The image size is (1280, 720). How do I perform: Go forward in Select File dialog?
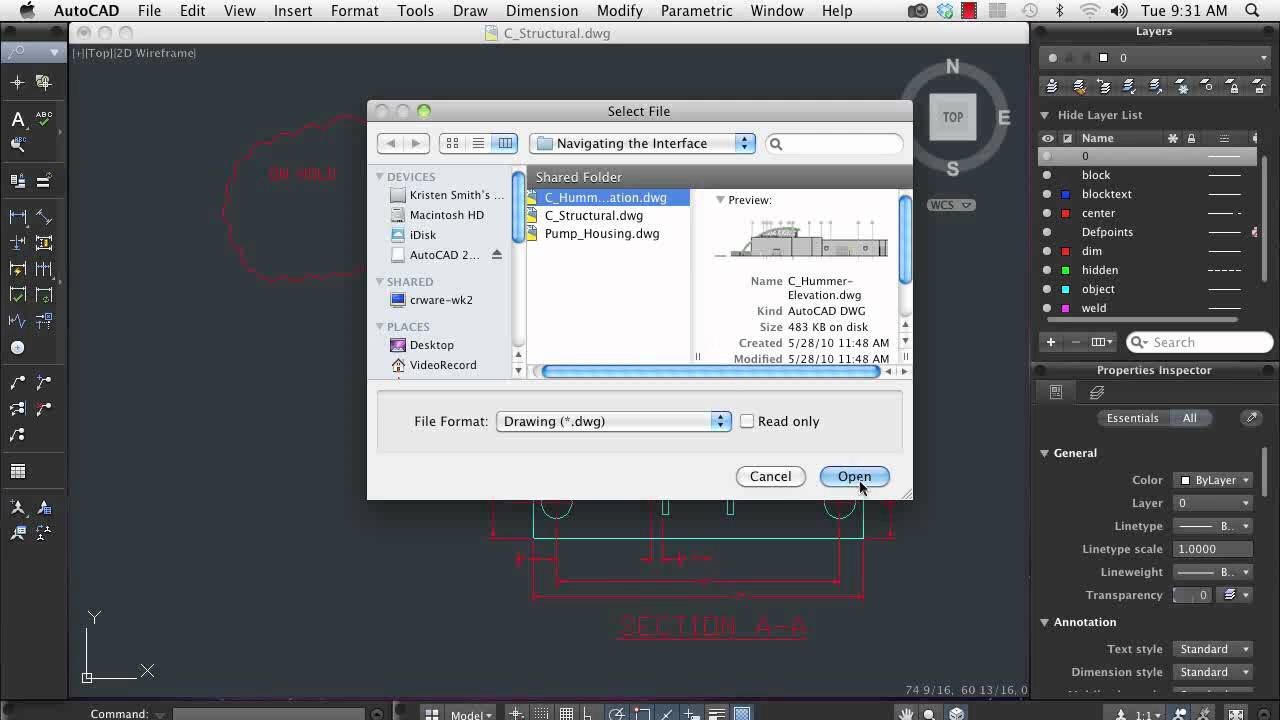417,143
